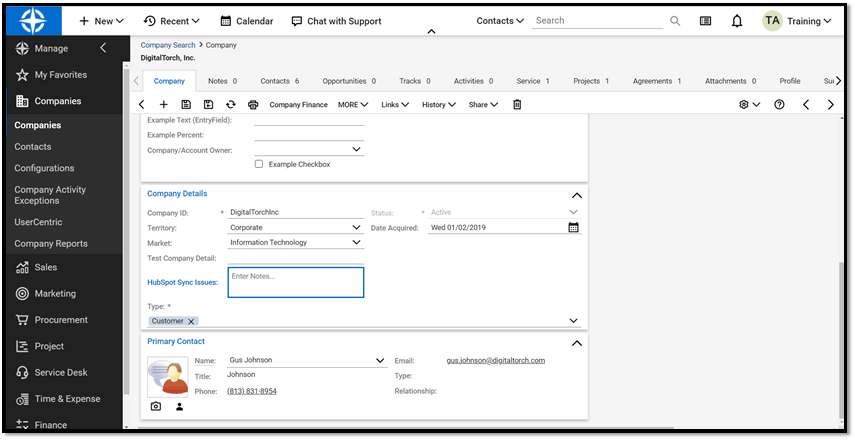The image size is (855, 440).
Task: Click the Refresh icon
Action: [x=231, y=105]
